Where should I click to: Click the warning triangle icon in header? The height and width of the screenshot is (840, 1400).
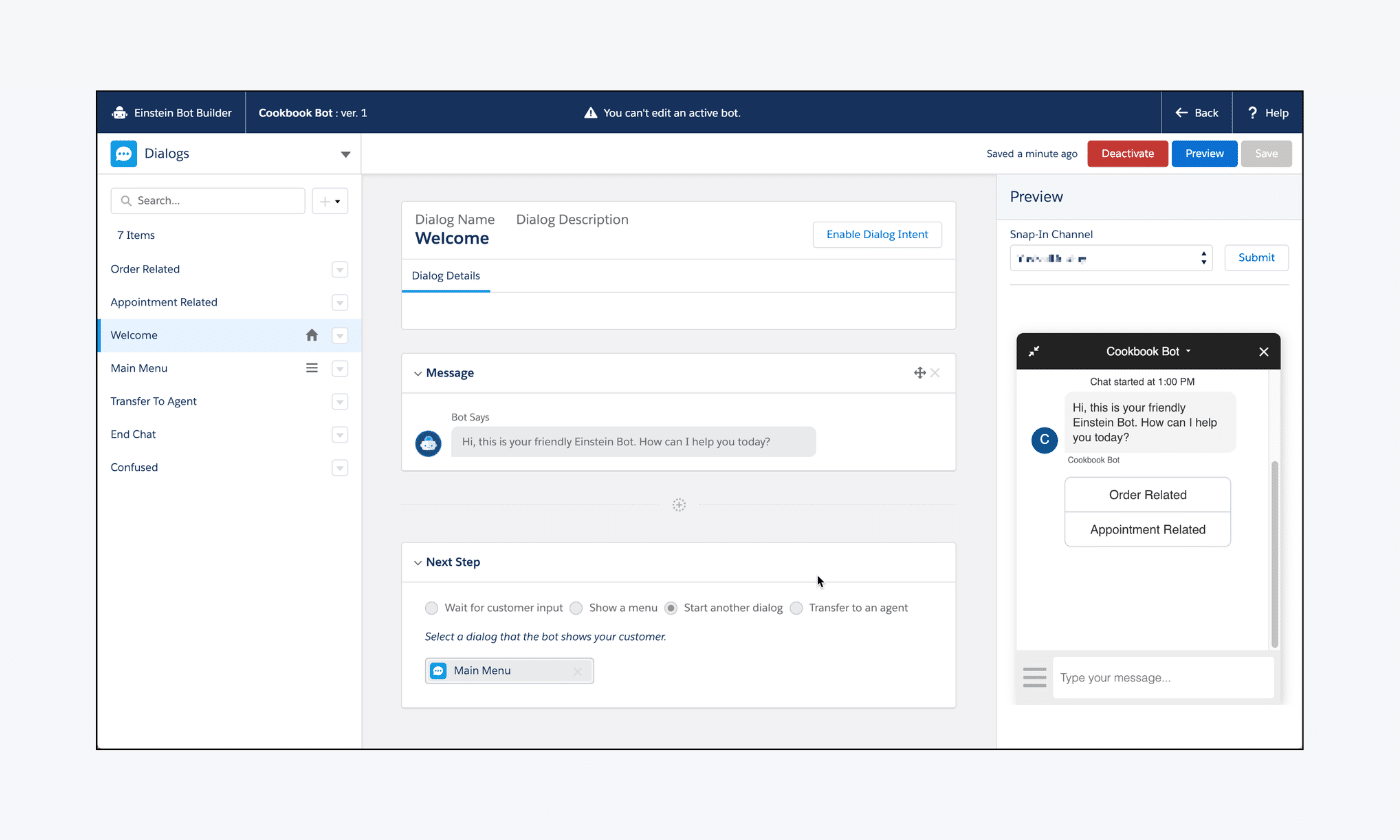click(x=591, y=113)
